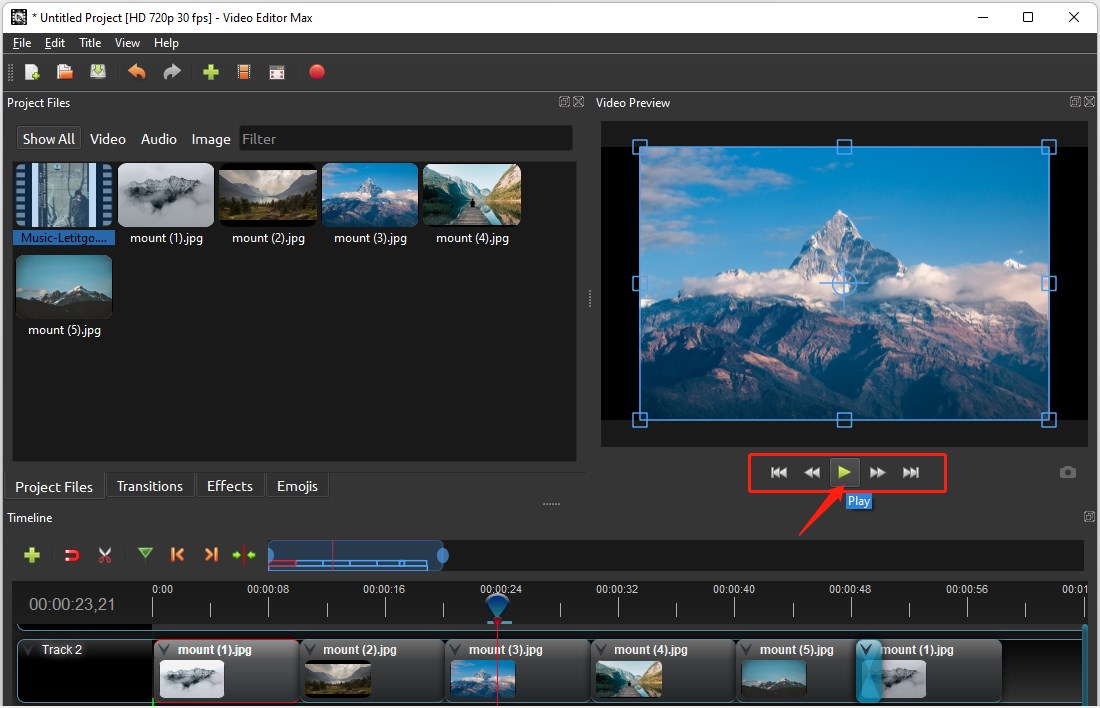Image resolution: width=1100 pixels, height=708 pixels.
Task: Capture a snapshot with the camera icon
Action: coord(1067,472)
